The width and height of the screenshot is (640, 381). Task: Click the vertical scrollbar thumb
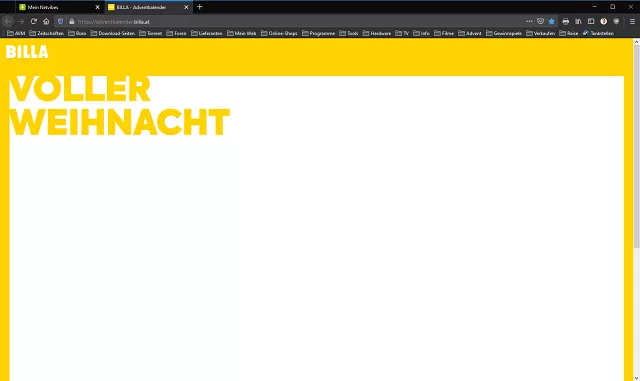(636, 146)
